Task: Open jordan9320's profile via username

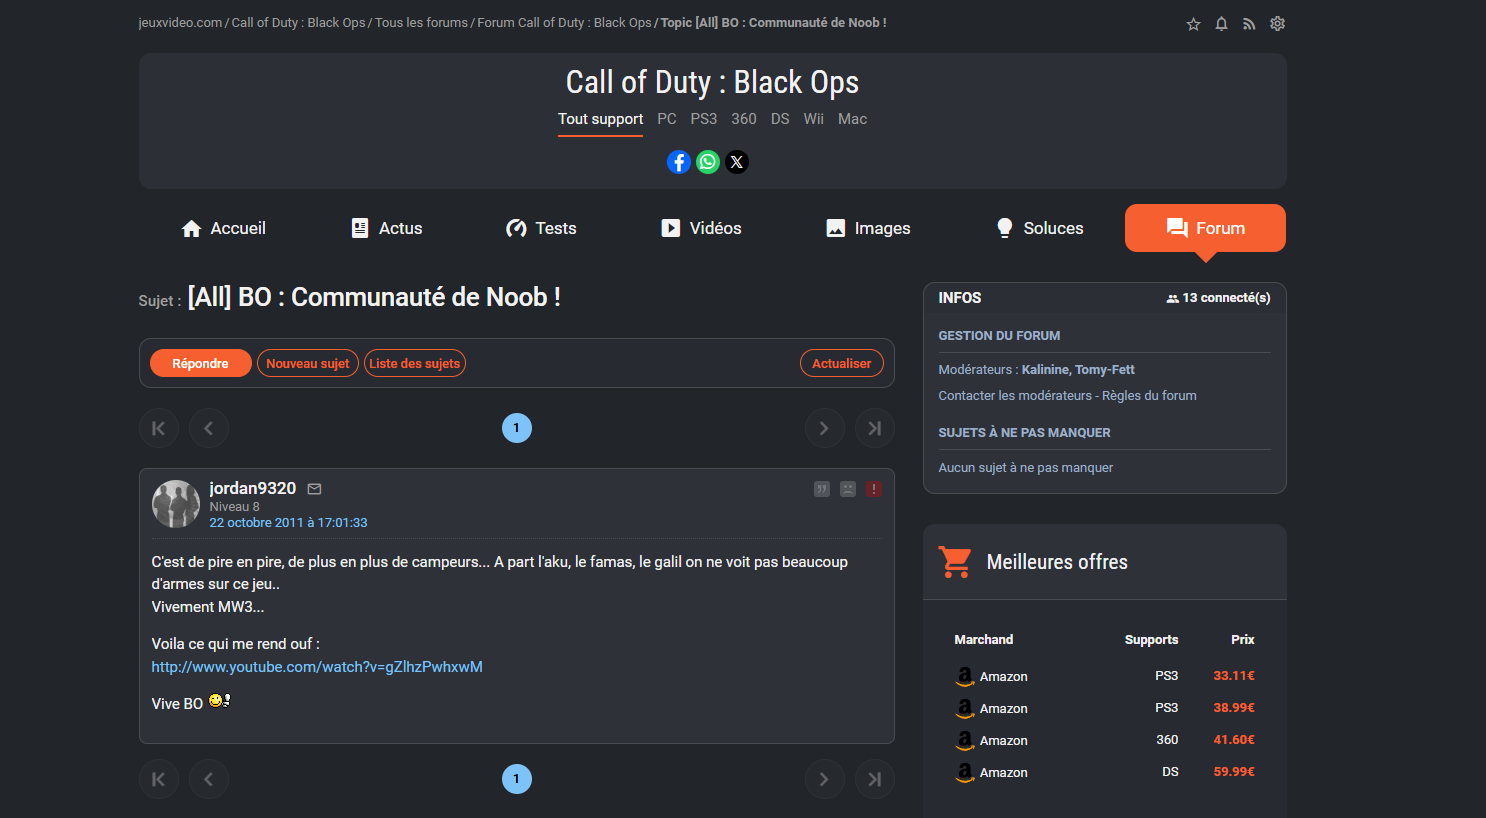Action: point(253,488)
